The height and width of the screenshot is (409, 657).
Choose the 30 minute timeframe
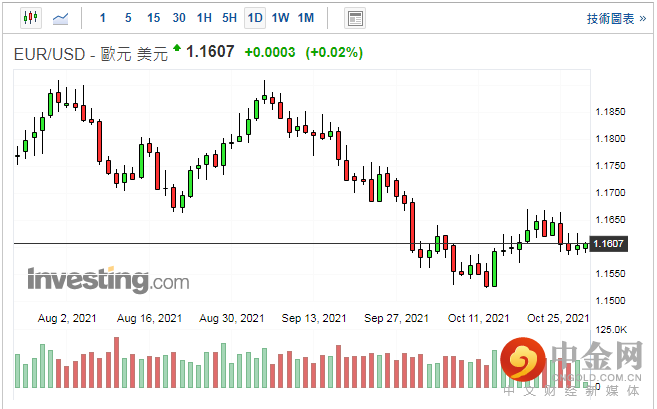pos(179,18)
